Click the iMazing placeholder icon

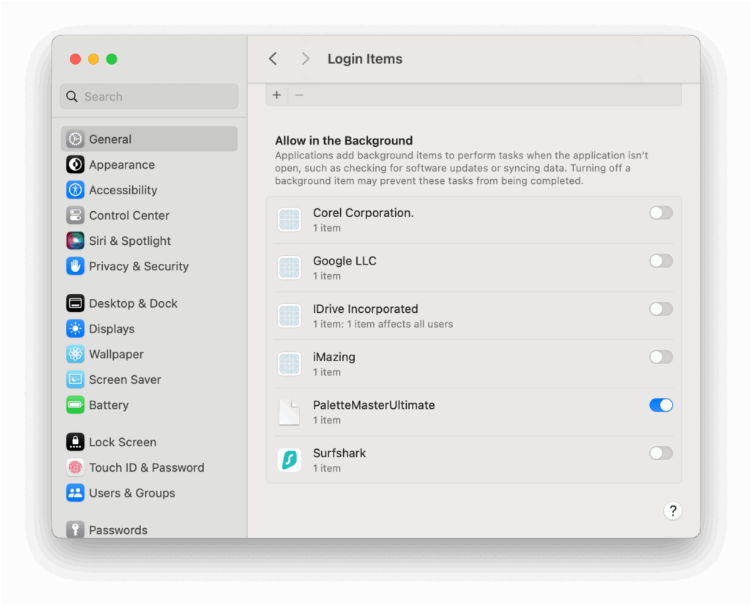point(289,364)
